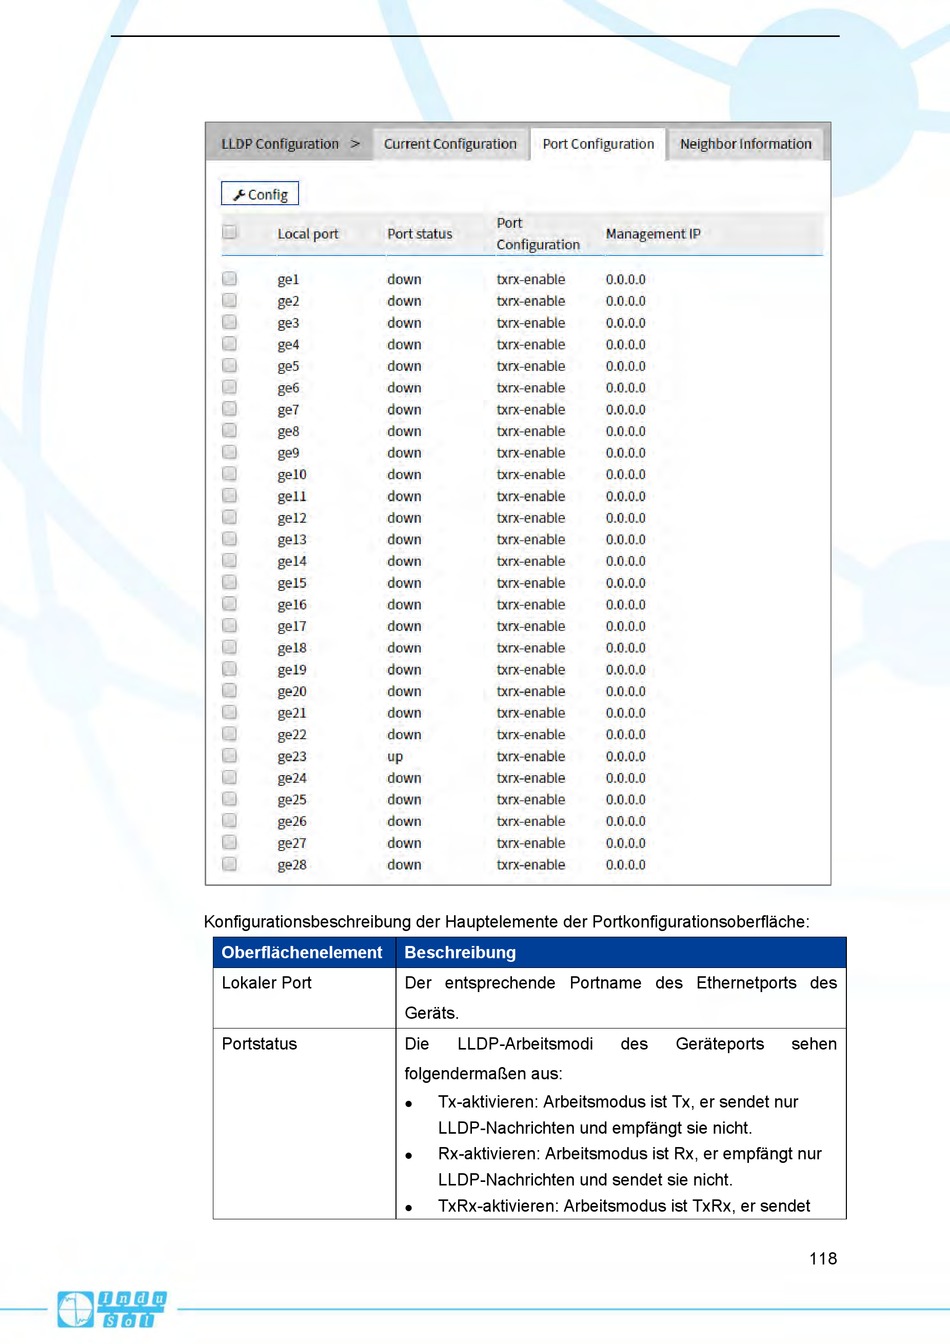Select the Port Configuration tab
The width and height of the screenshot is (950, 1344).
[598, 144]
